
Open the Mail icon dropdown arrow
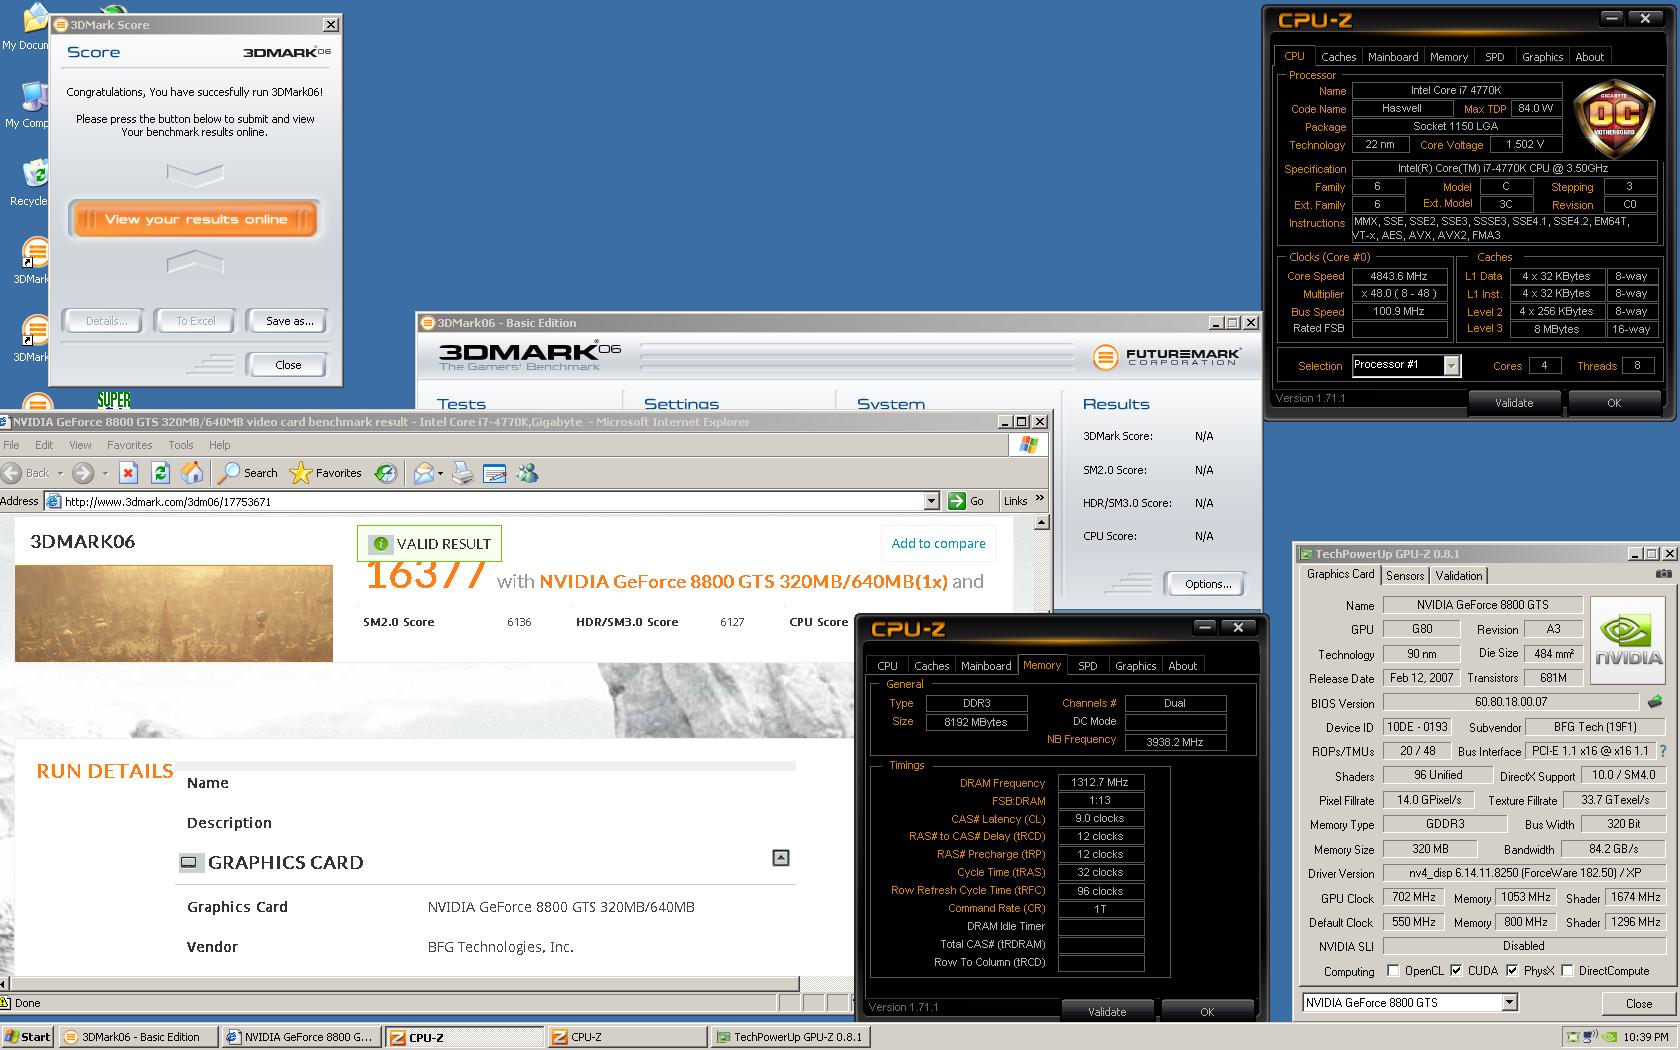tap(440, 473)
